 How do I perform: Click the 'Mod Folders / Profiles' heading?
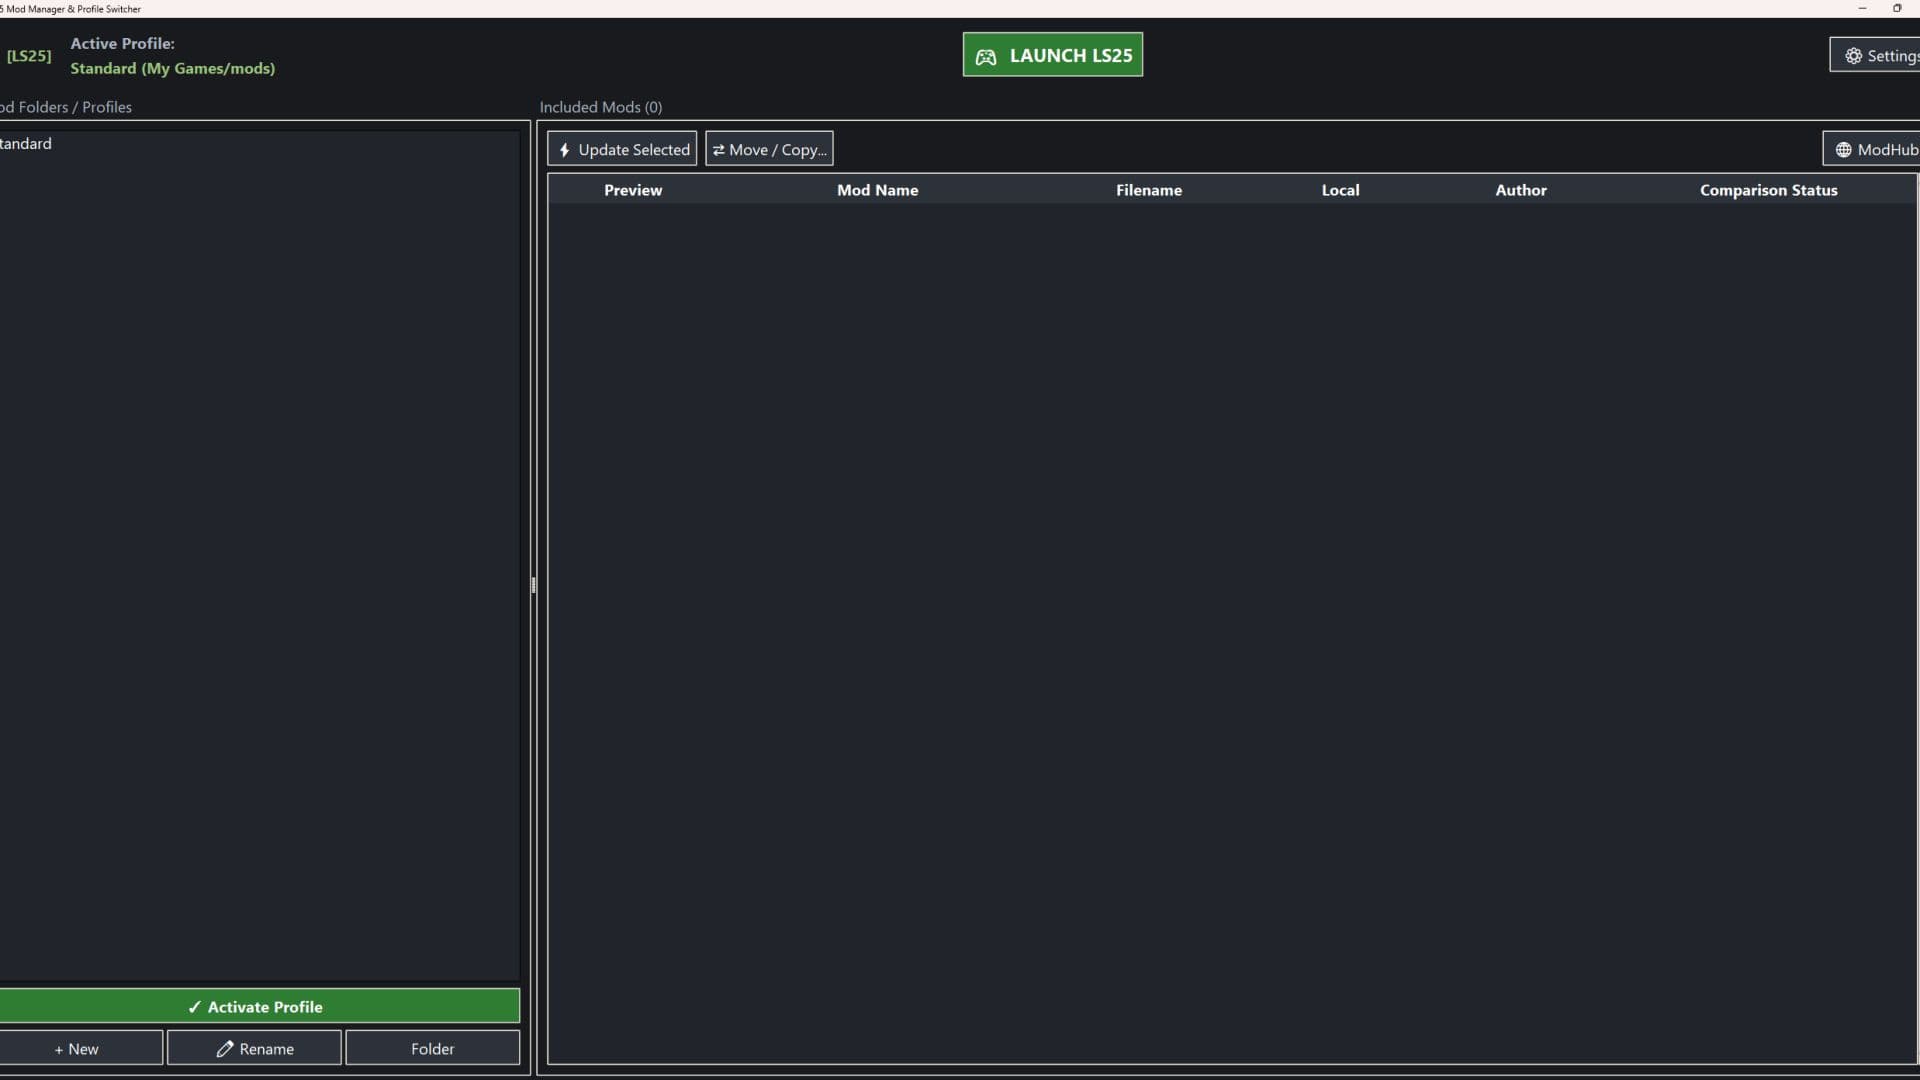click(x=66, y=107)
